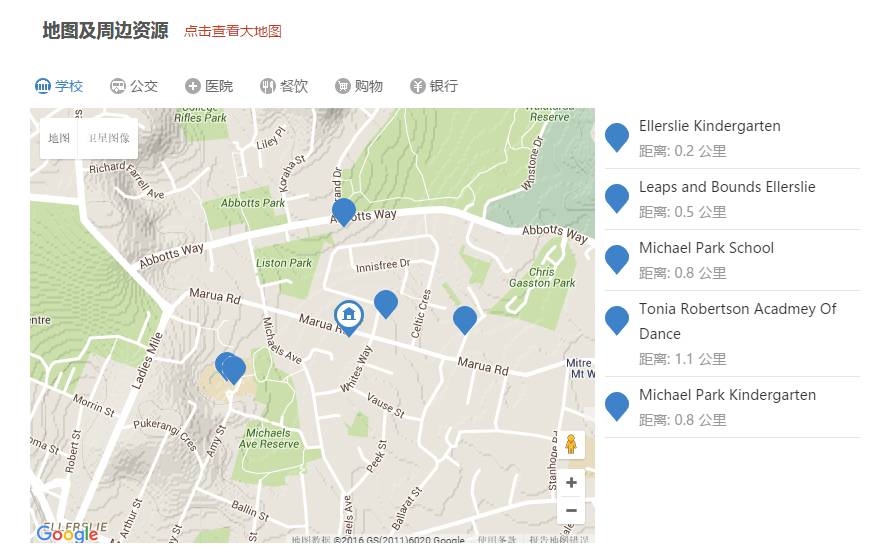Switch to the 餐饮 category tab
877x556 pixels.
point(284,86)
